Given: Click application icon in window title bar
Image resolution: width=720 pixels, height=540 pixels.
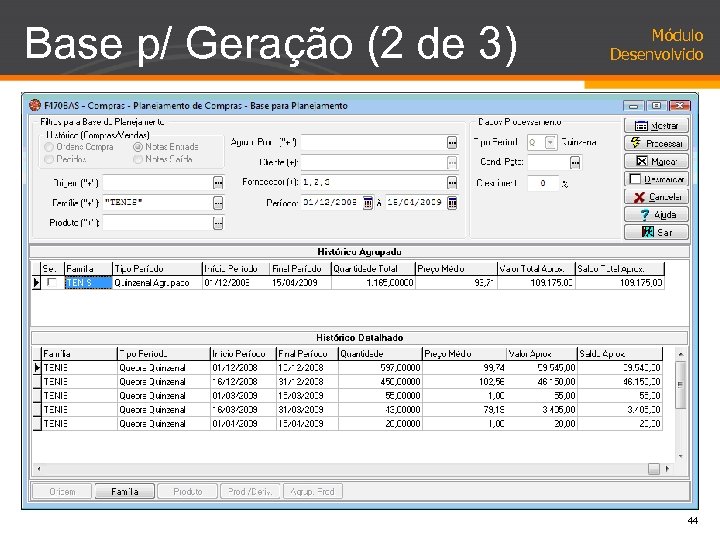Looking at the screenshot, I should (x=35, y=105).
